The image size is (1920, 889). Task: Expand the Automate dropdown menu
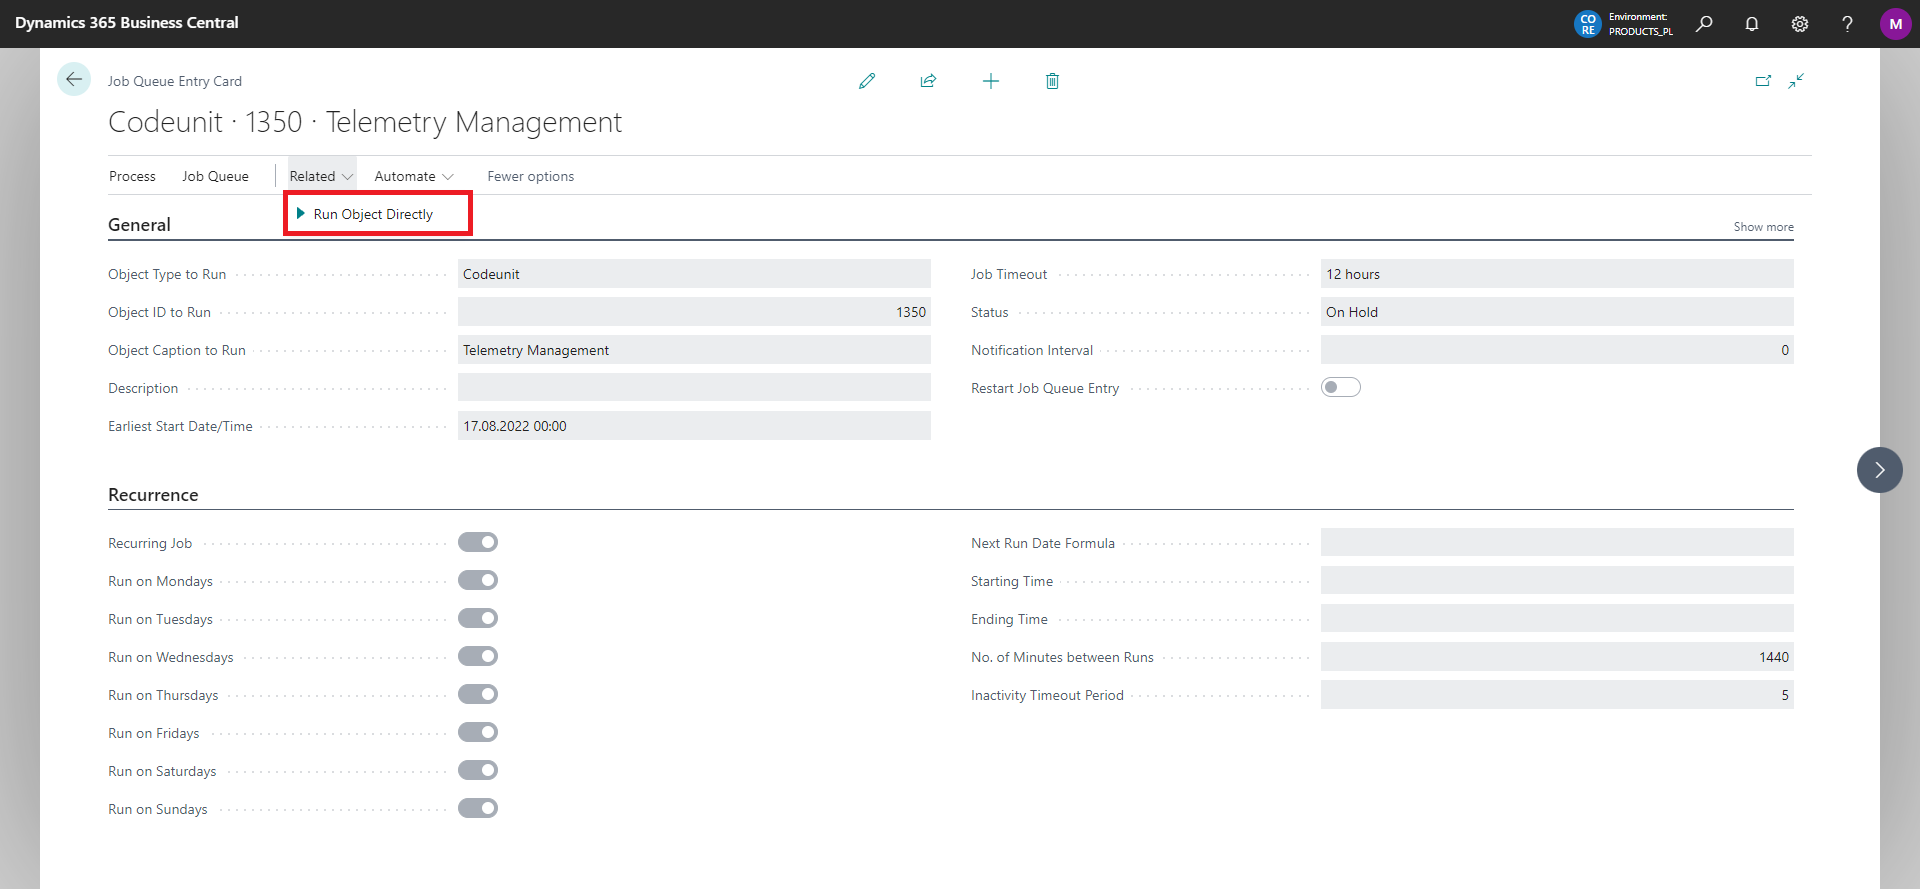(x=414, y=176)
